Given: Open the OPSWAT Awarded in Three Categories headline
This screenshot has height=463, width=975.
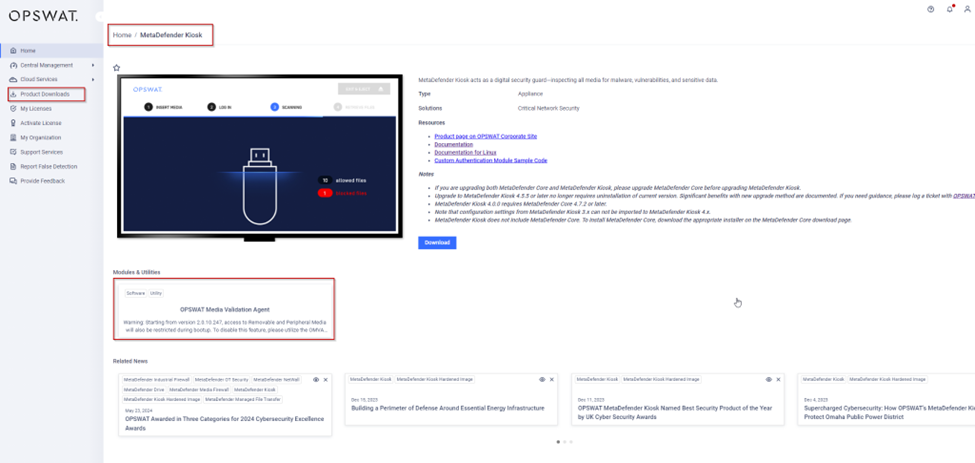Looking at the screenshot, I should 224,423.
